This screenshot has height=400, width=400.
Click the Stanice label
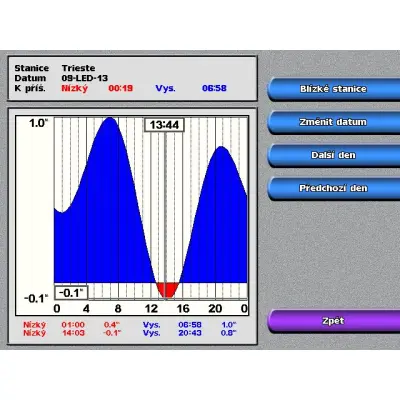coord(32,68)
